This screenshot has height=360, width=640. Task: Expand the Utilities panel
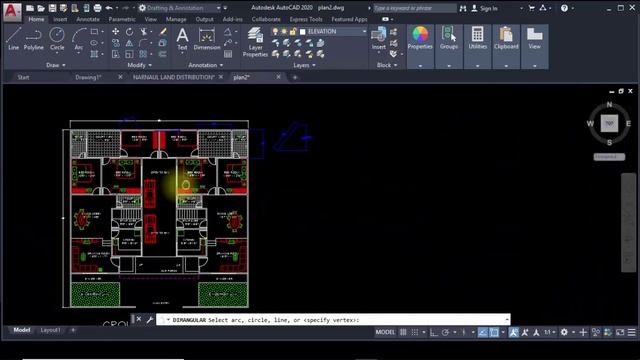[478, 65]
